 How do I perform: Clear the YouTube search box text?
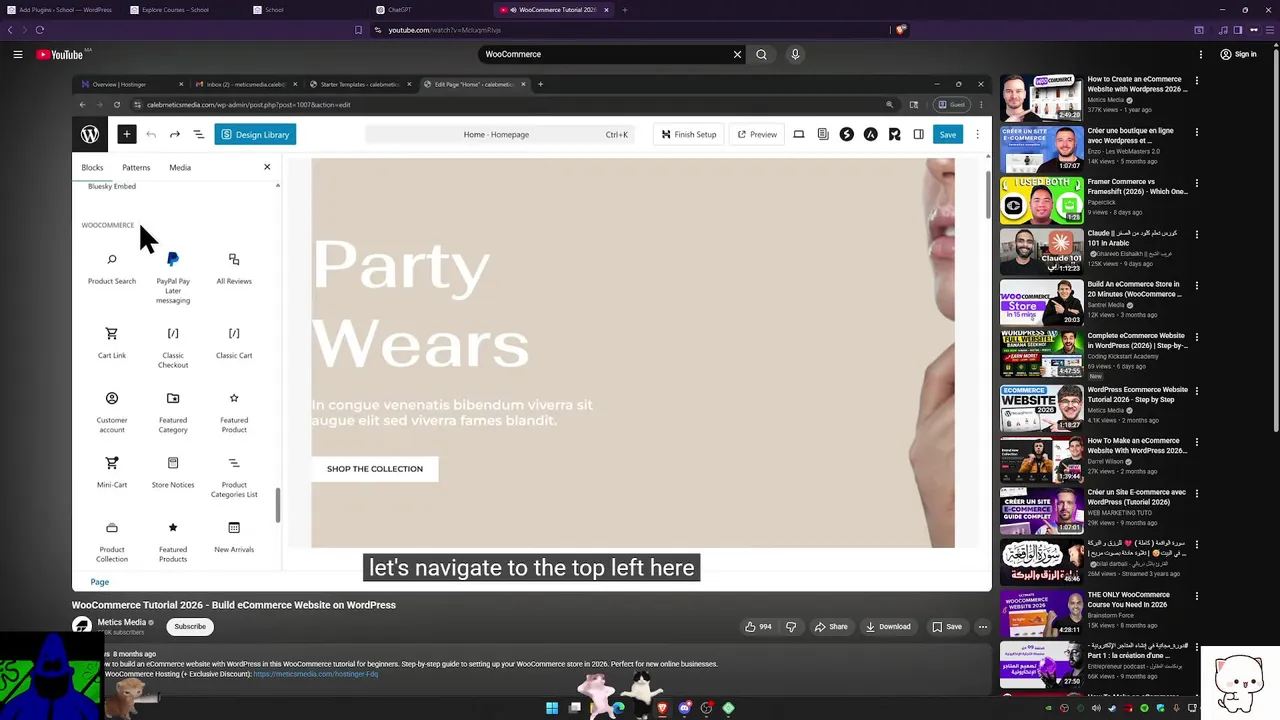click(737, 54)
